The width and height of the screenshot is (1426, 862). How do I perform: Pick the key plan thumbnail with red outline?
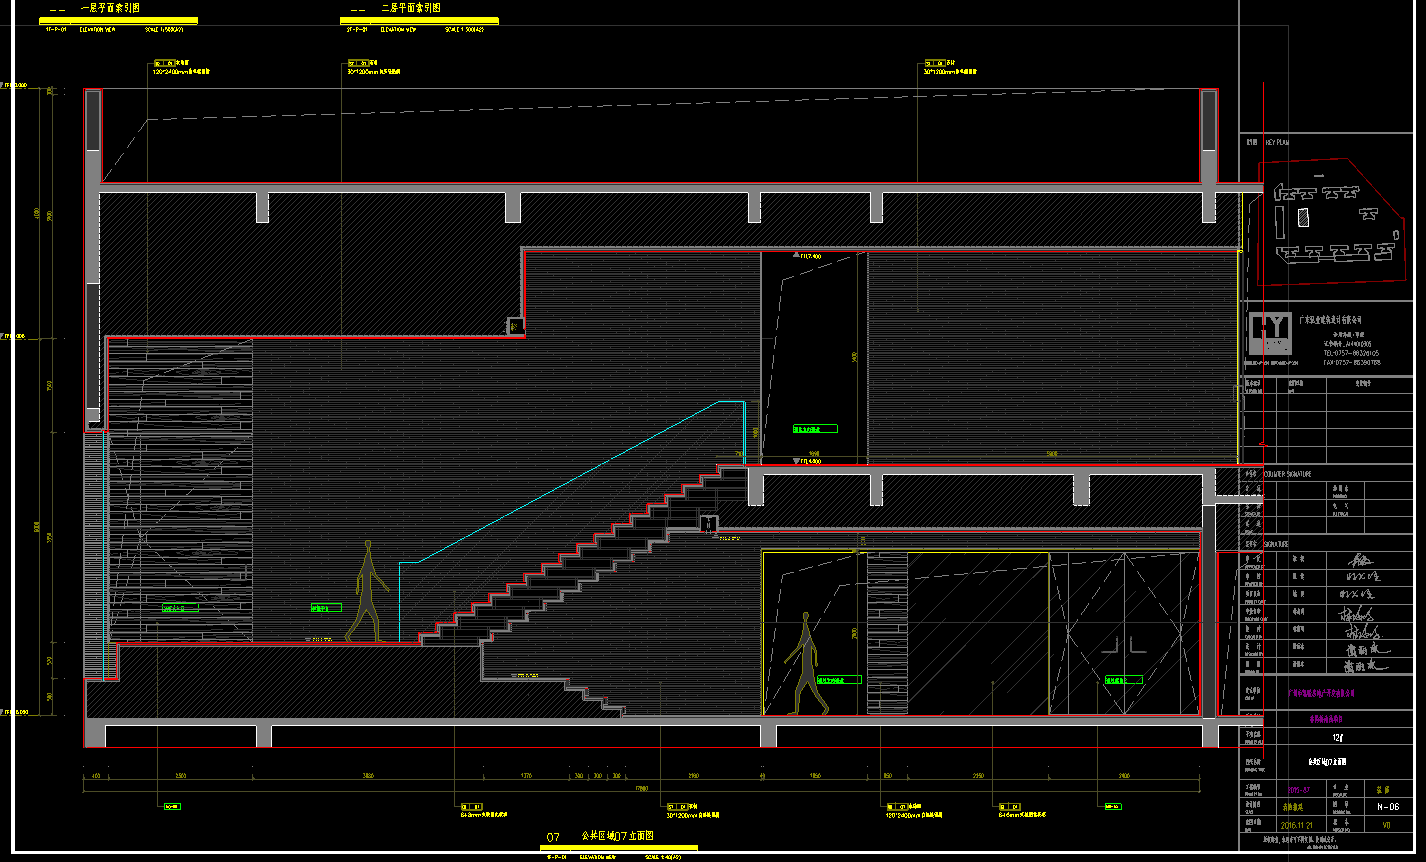point(1332,222)
